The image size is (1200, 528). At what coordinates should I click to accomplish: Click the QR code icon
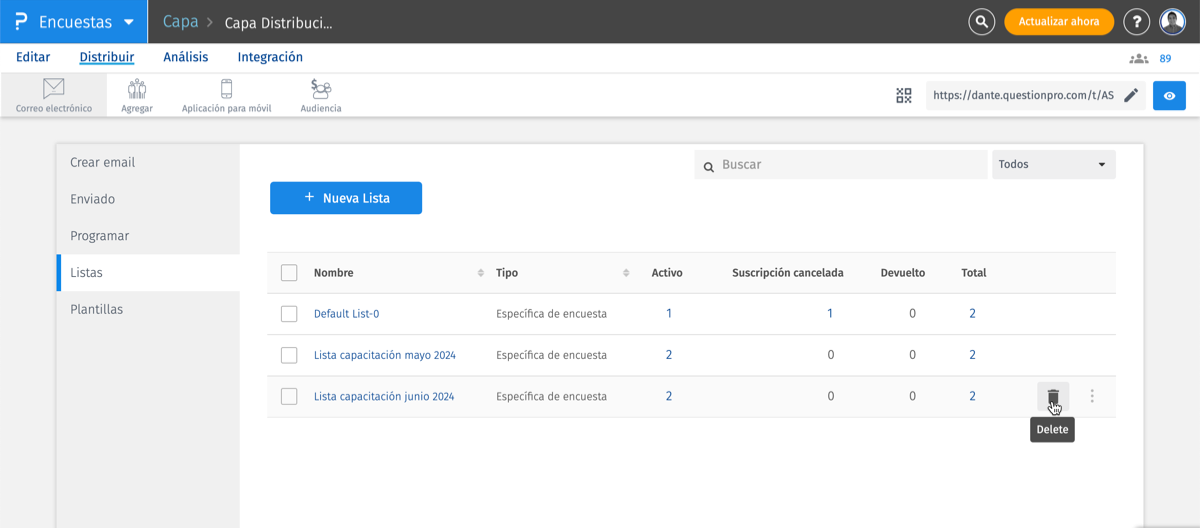[x=904, y=96]
